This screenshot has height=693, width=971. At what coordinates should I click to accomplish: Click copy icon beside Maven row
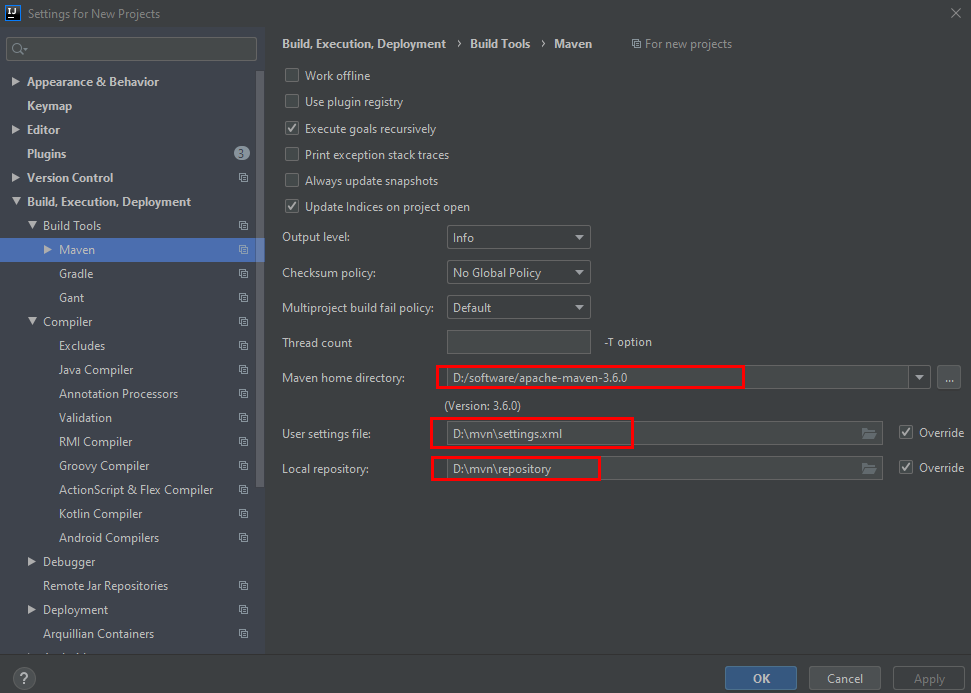[x=243, y=250]
